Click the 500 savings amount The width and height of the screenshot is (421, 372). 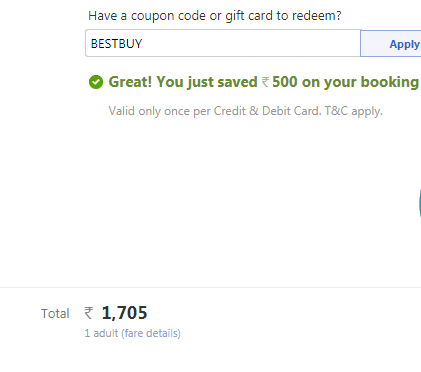285,82
